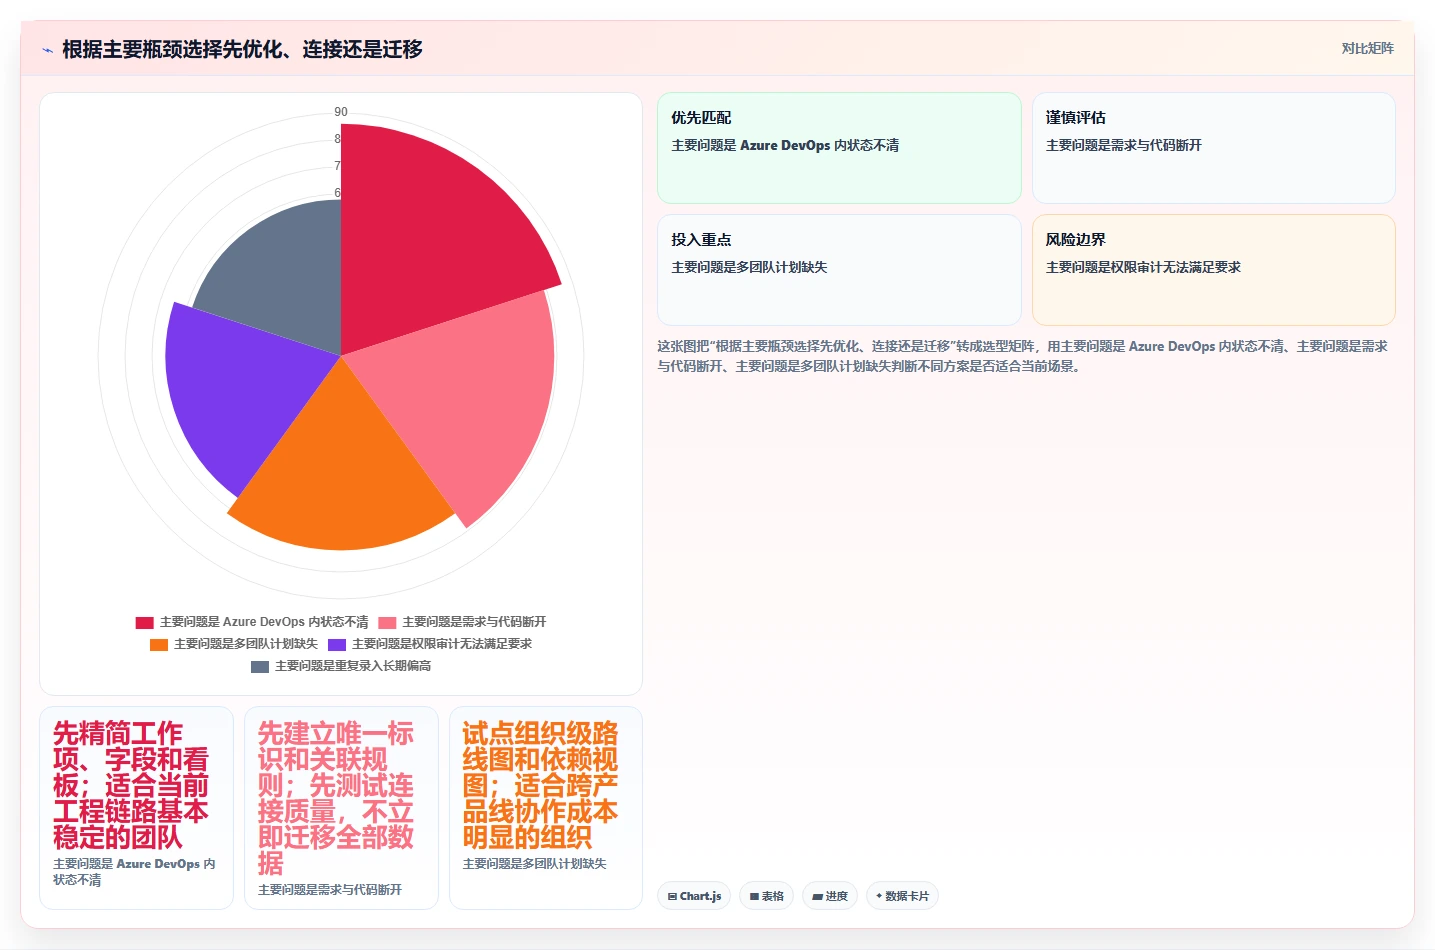Click the chart axis label 90
The height and width of the screenshot is (950, 1435).
click(x=341, y=112)
